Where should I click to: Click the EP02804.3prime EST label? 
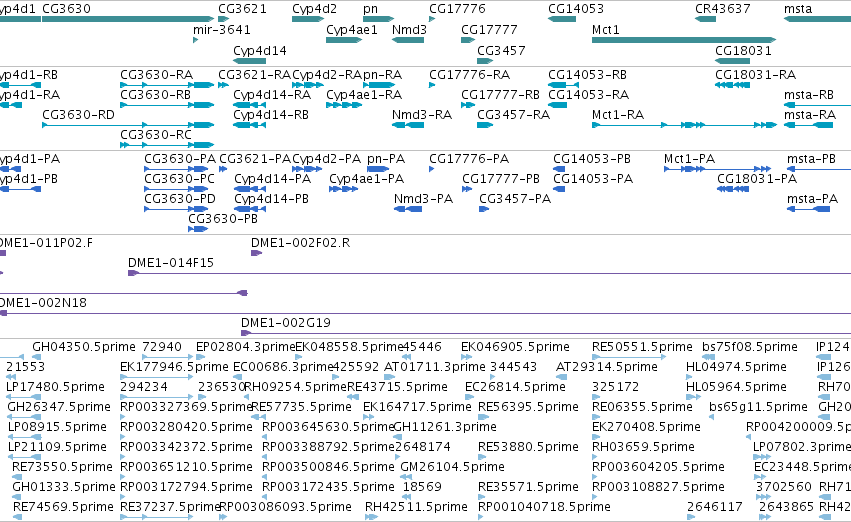click(x=245, y=346)
